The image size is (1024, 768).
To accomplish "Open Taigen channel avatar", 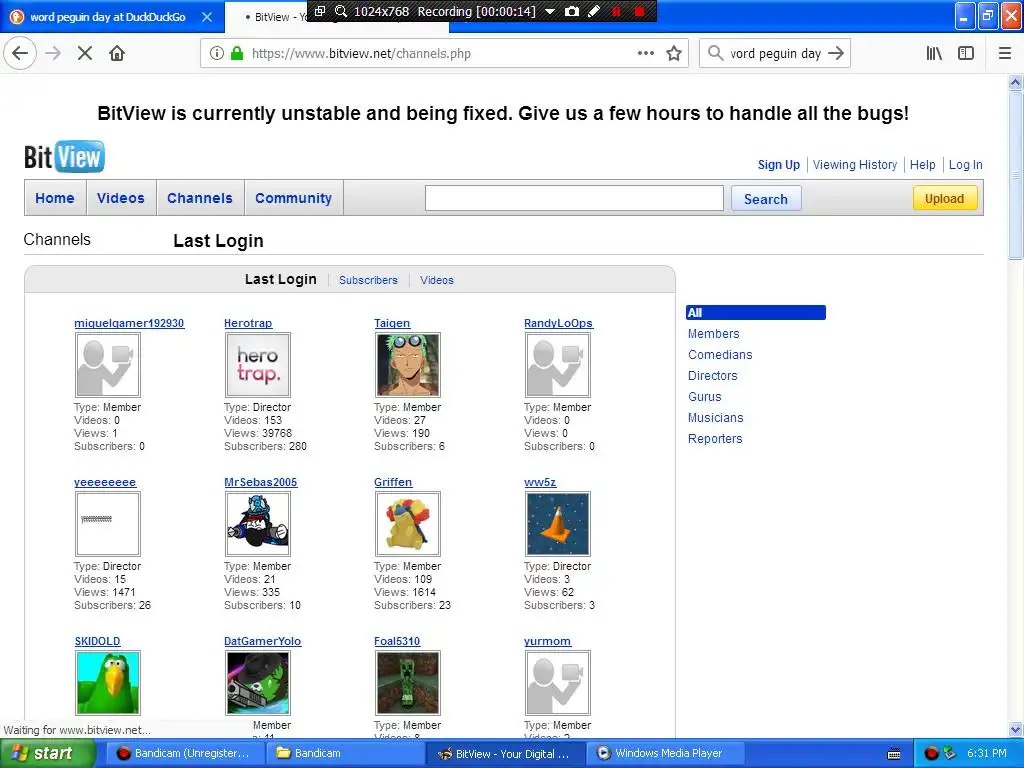I will point(408,364).
